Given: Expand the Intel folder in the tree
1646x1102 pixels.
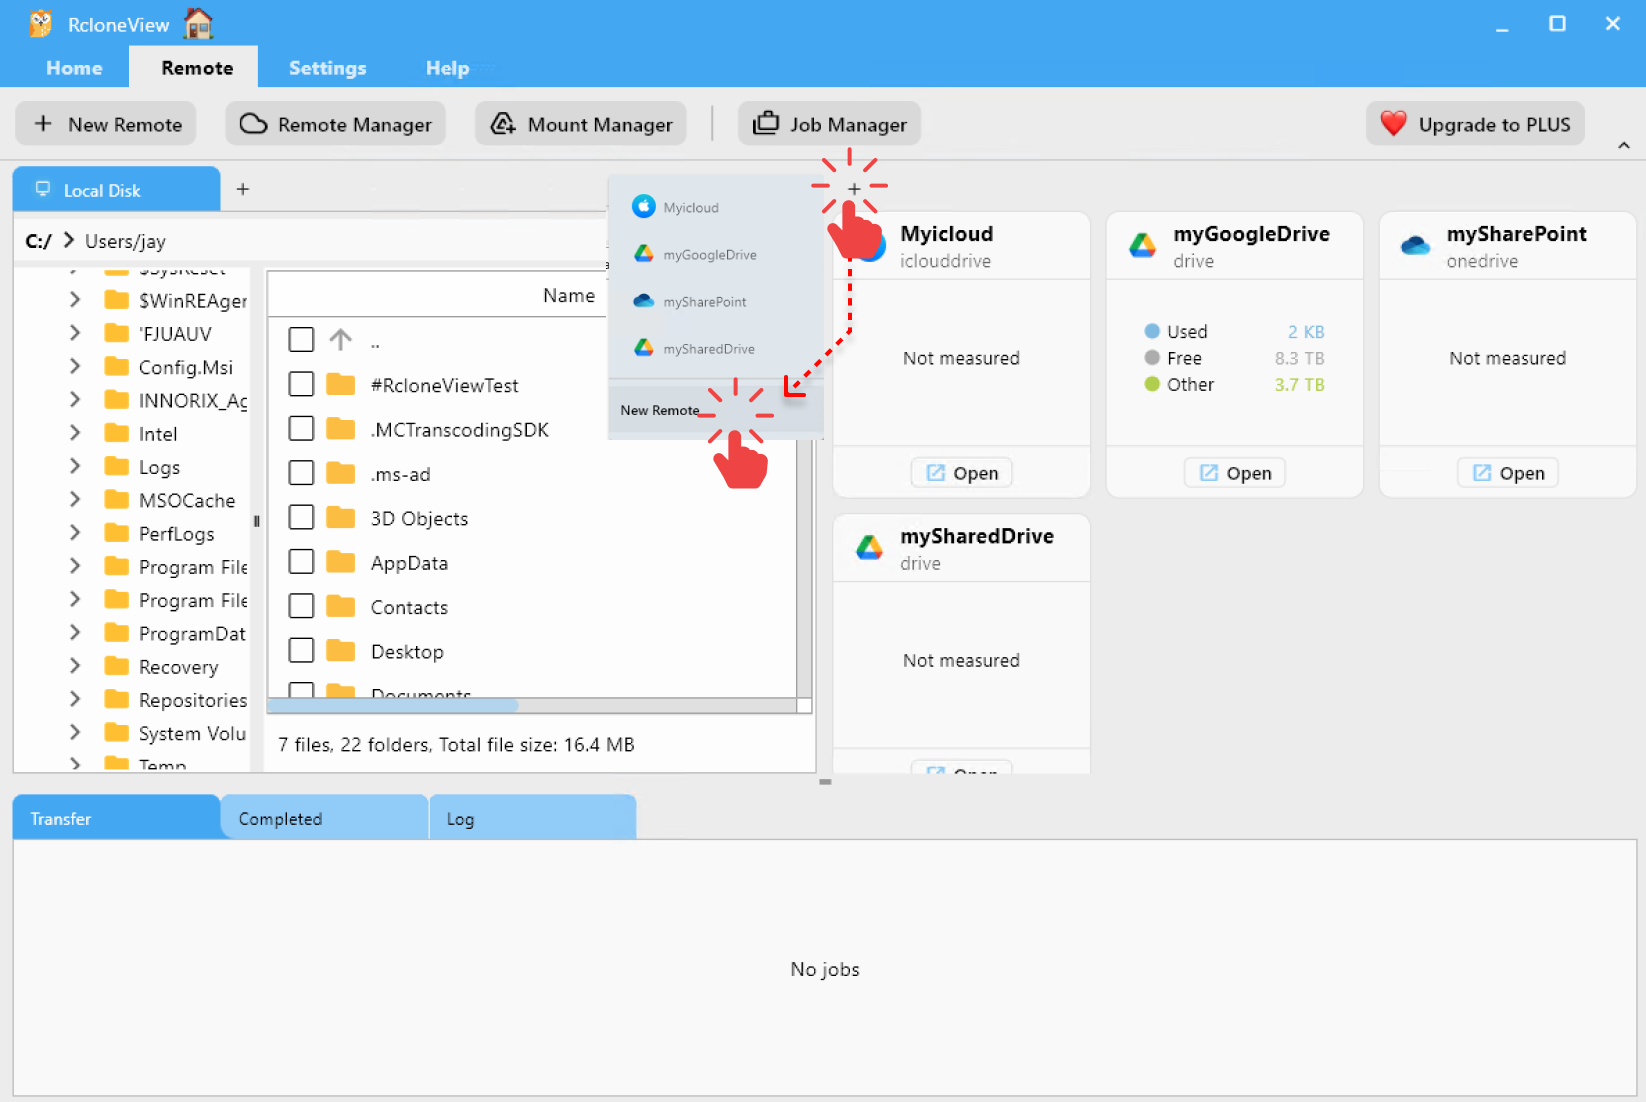Looking at the screenshot, I should (75, 433).
